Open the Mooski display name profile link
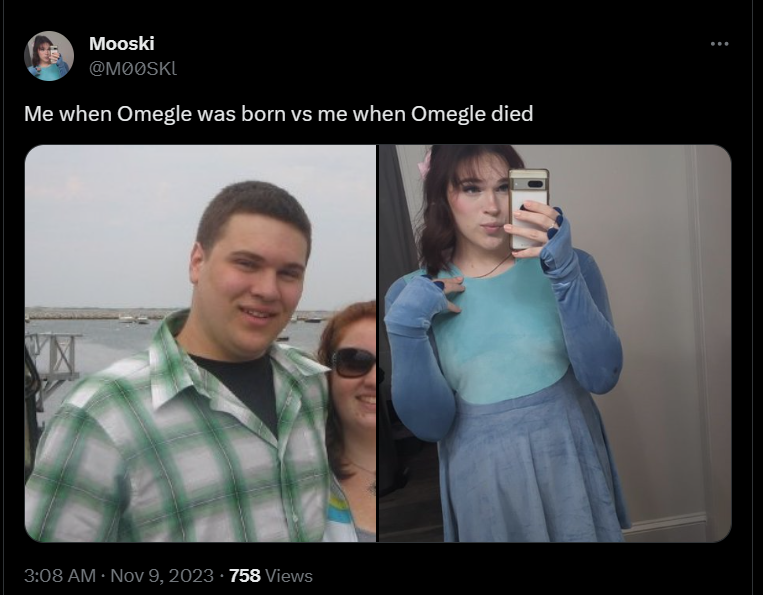763x595 pixels. coord(122,43)
